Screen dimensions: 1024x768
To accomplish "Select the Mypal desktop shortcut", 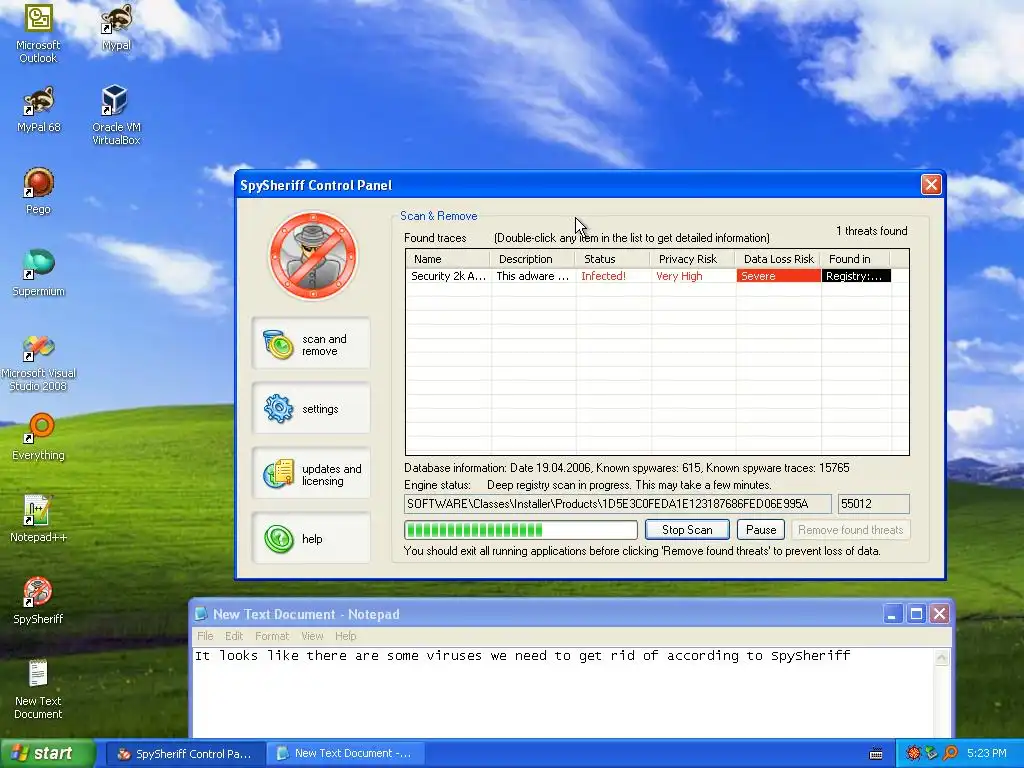I will tap(116, 27).
